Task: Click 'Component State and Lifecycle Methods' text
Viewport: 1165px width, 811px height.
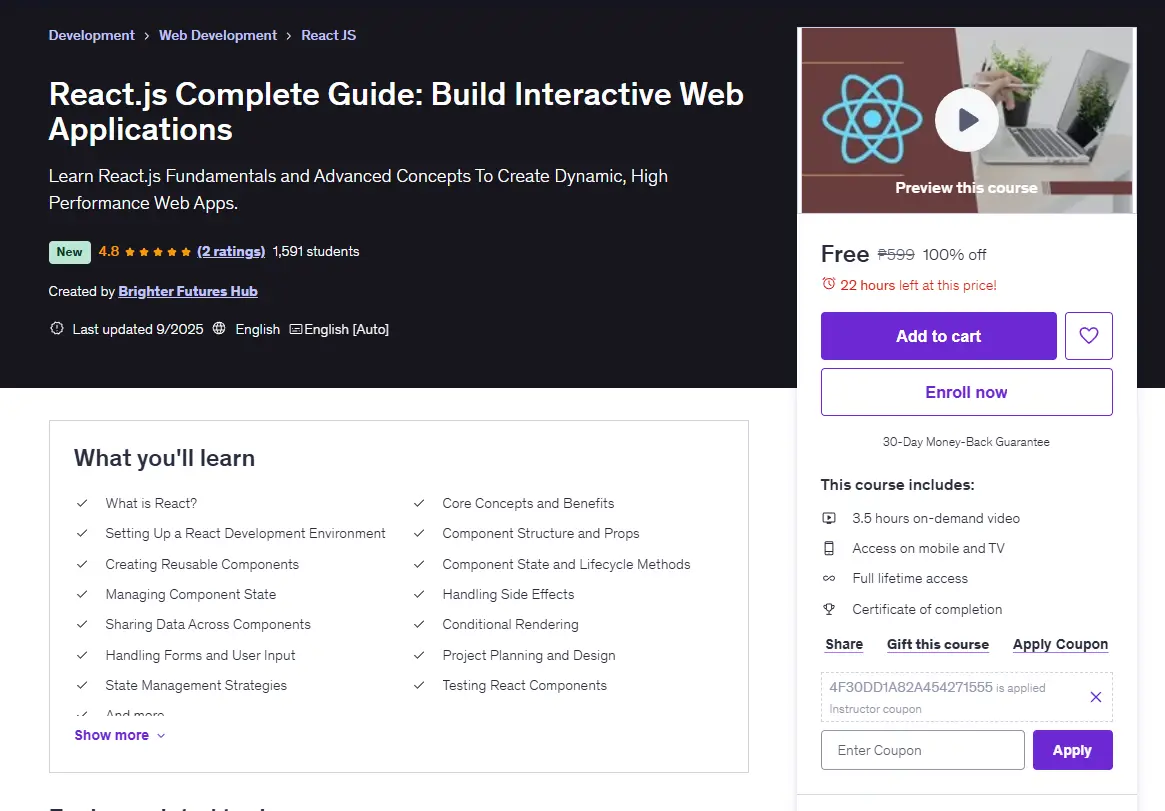Action: [x=566, y=564]
